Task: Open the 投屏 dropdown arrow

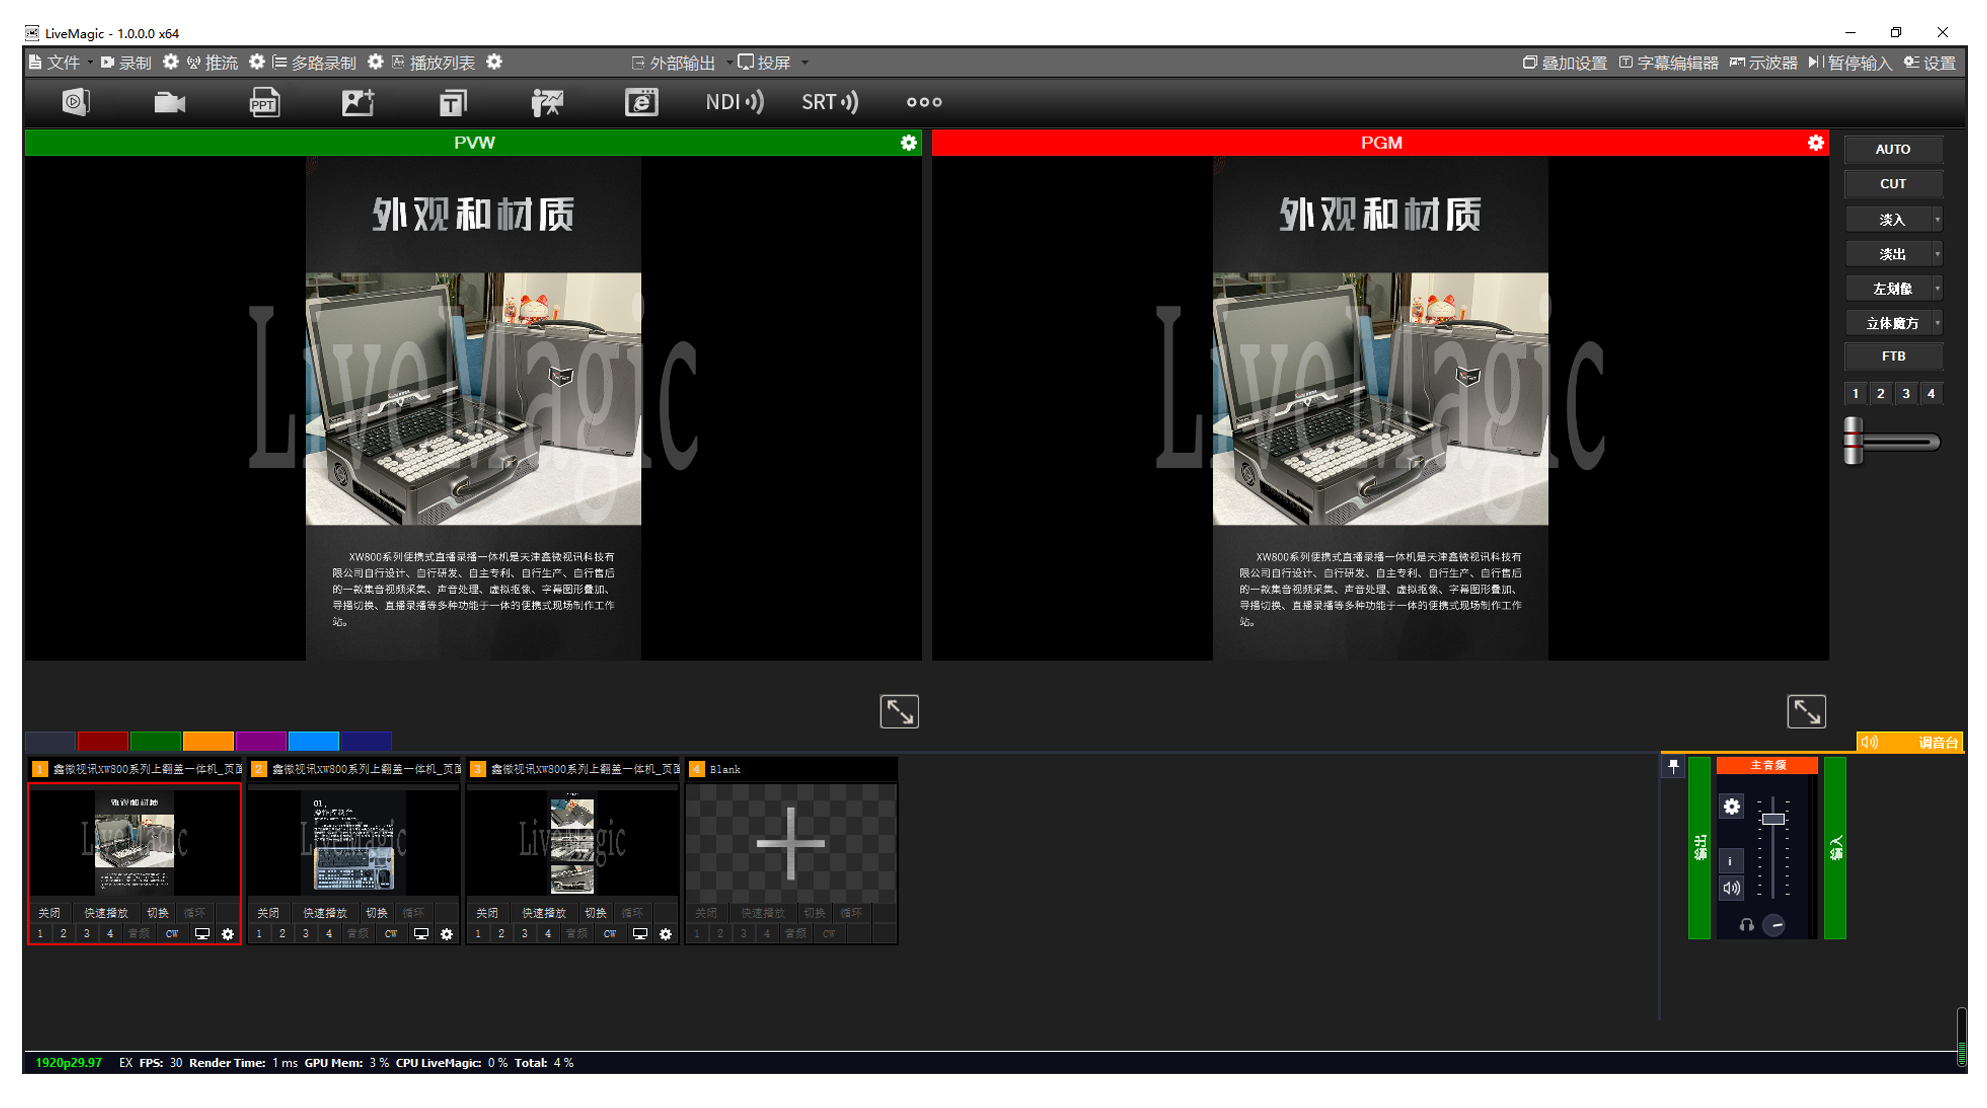Action: click(x=805, y=63)
